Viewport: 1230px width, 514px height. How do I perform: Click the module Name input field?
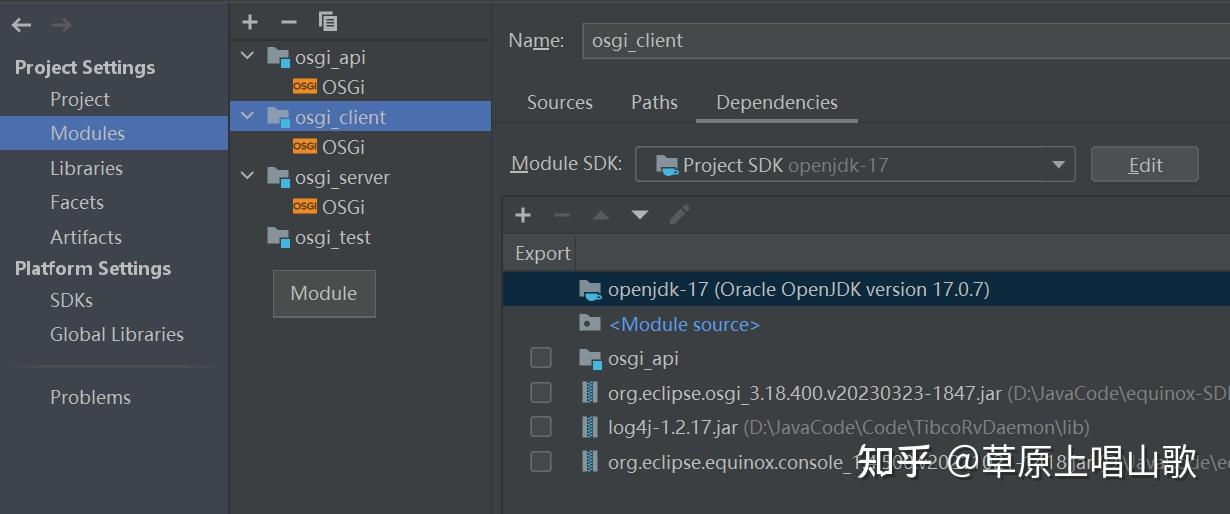click(x=900, y=41)
